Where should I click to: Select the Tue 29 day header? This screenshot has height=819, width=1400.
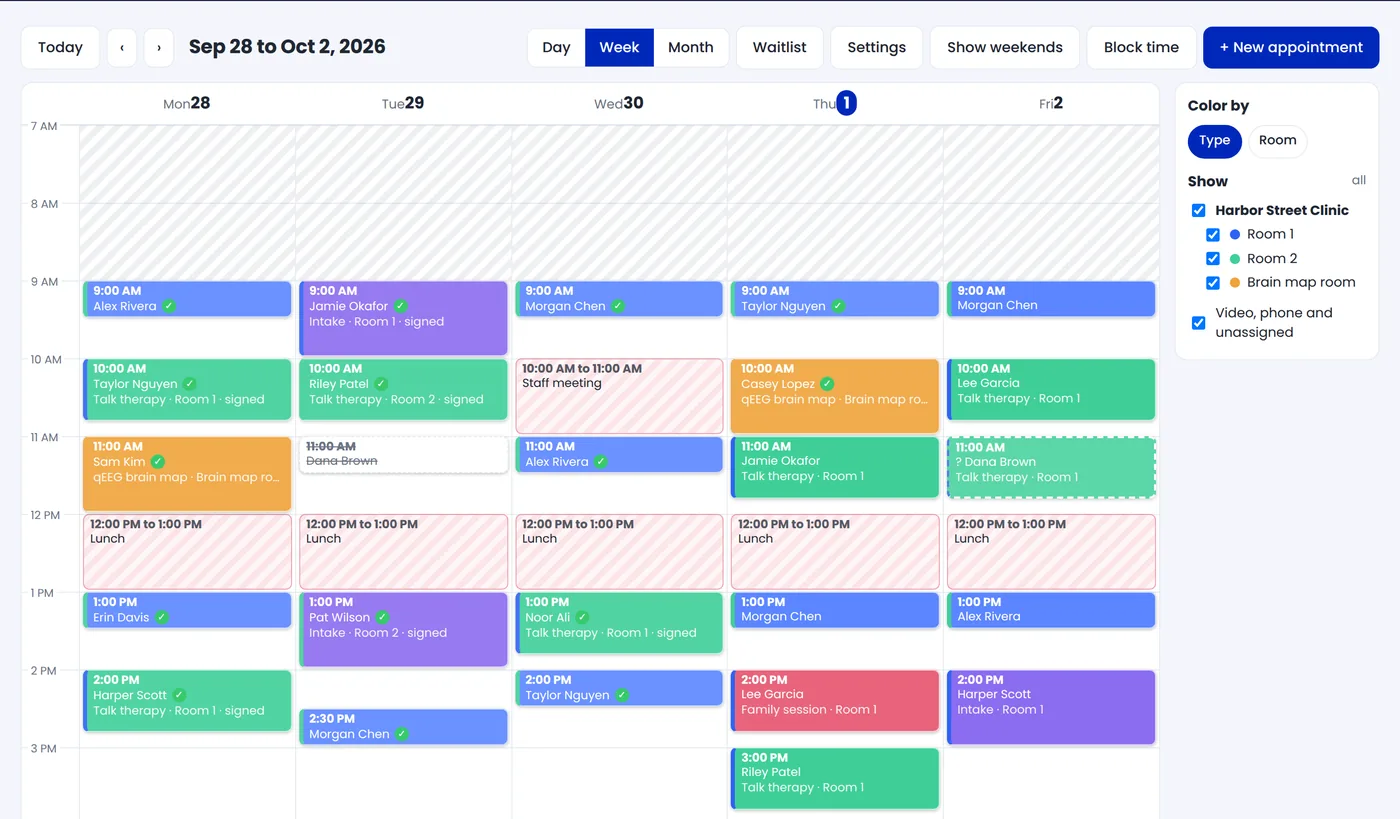(x=403, y=103)
